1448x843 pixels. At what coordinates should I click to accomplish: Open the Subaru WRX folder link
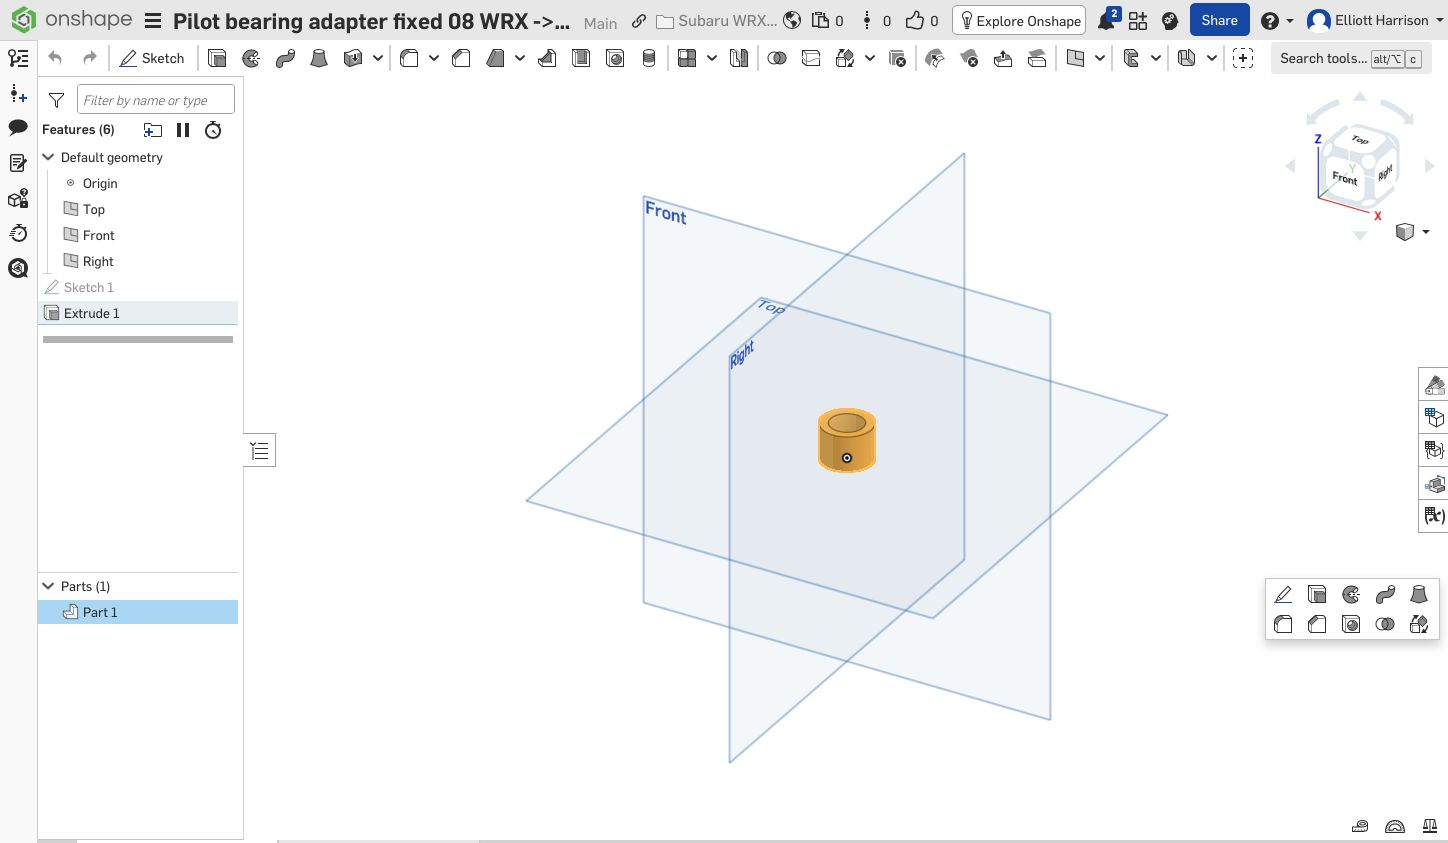[716, 21]
